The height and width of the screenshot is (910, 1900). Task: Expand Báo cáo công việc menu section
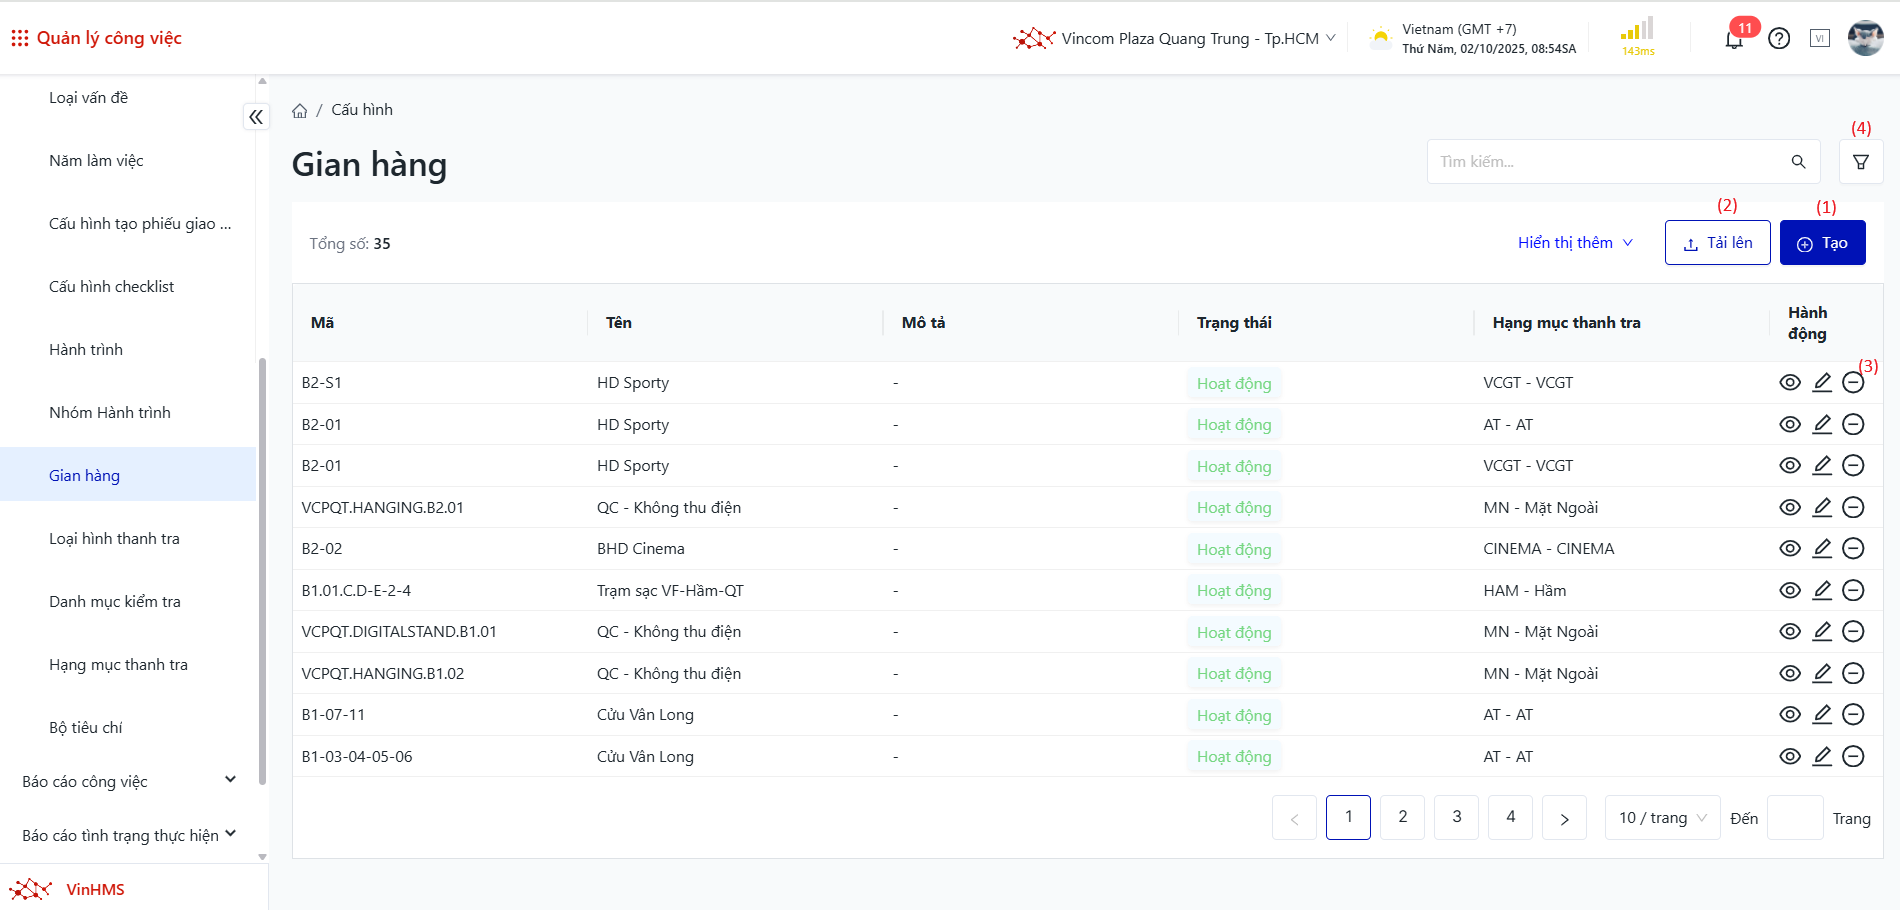[130, 781]
